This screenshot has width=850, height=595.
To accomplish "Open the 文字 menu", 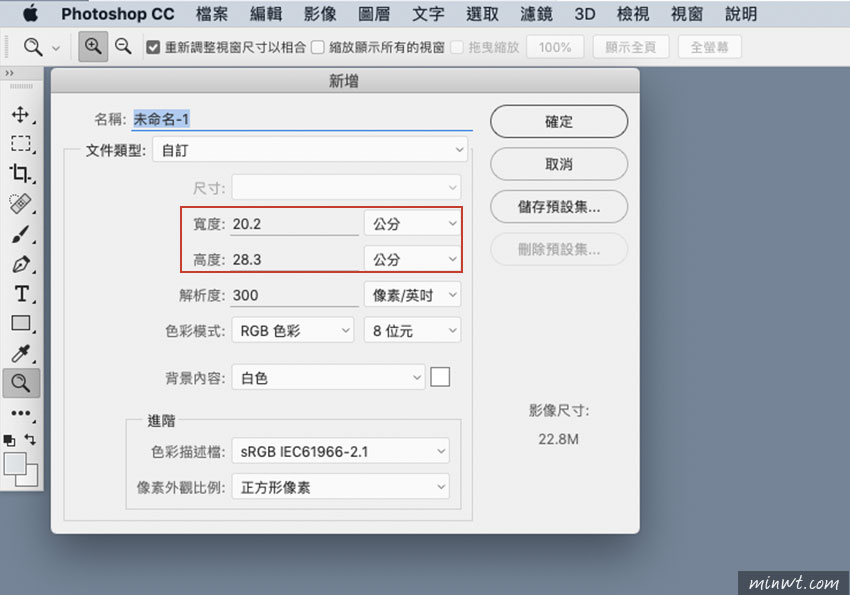I will (x=428, y=14).
